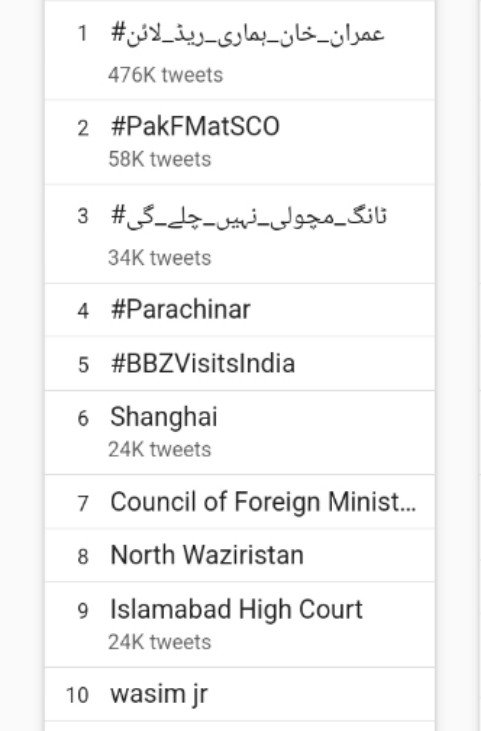Click the 34K tweets count
This screenshot has width=481, height=731.
tap(160, 258)
